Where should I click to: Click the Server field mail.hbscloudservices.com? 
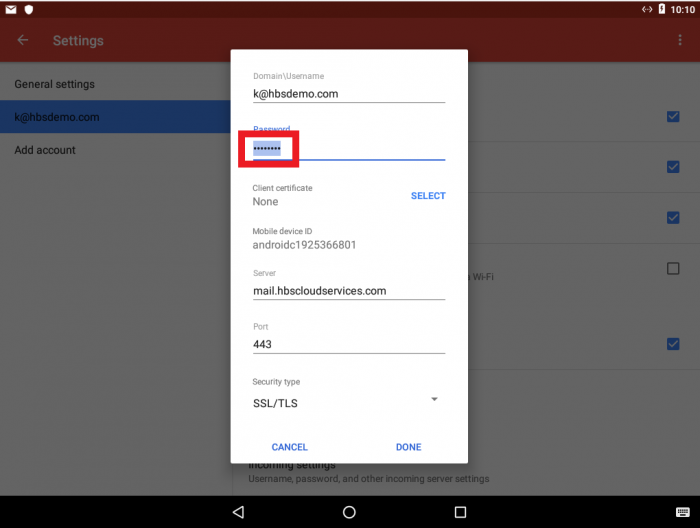349,291
